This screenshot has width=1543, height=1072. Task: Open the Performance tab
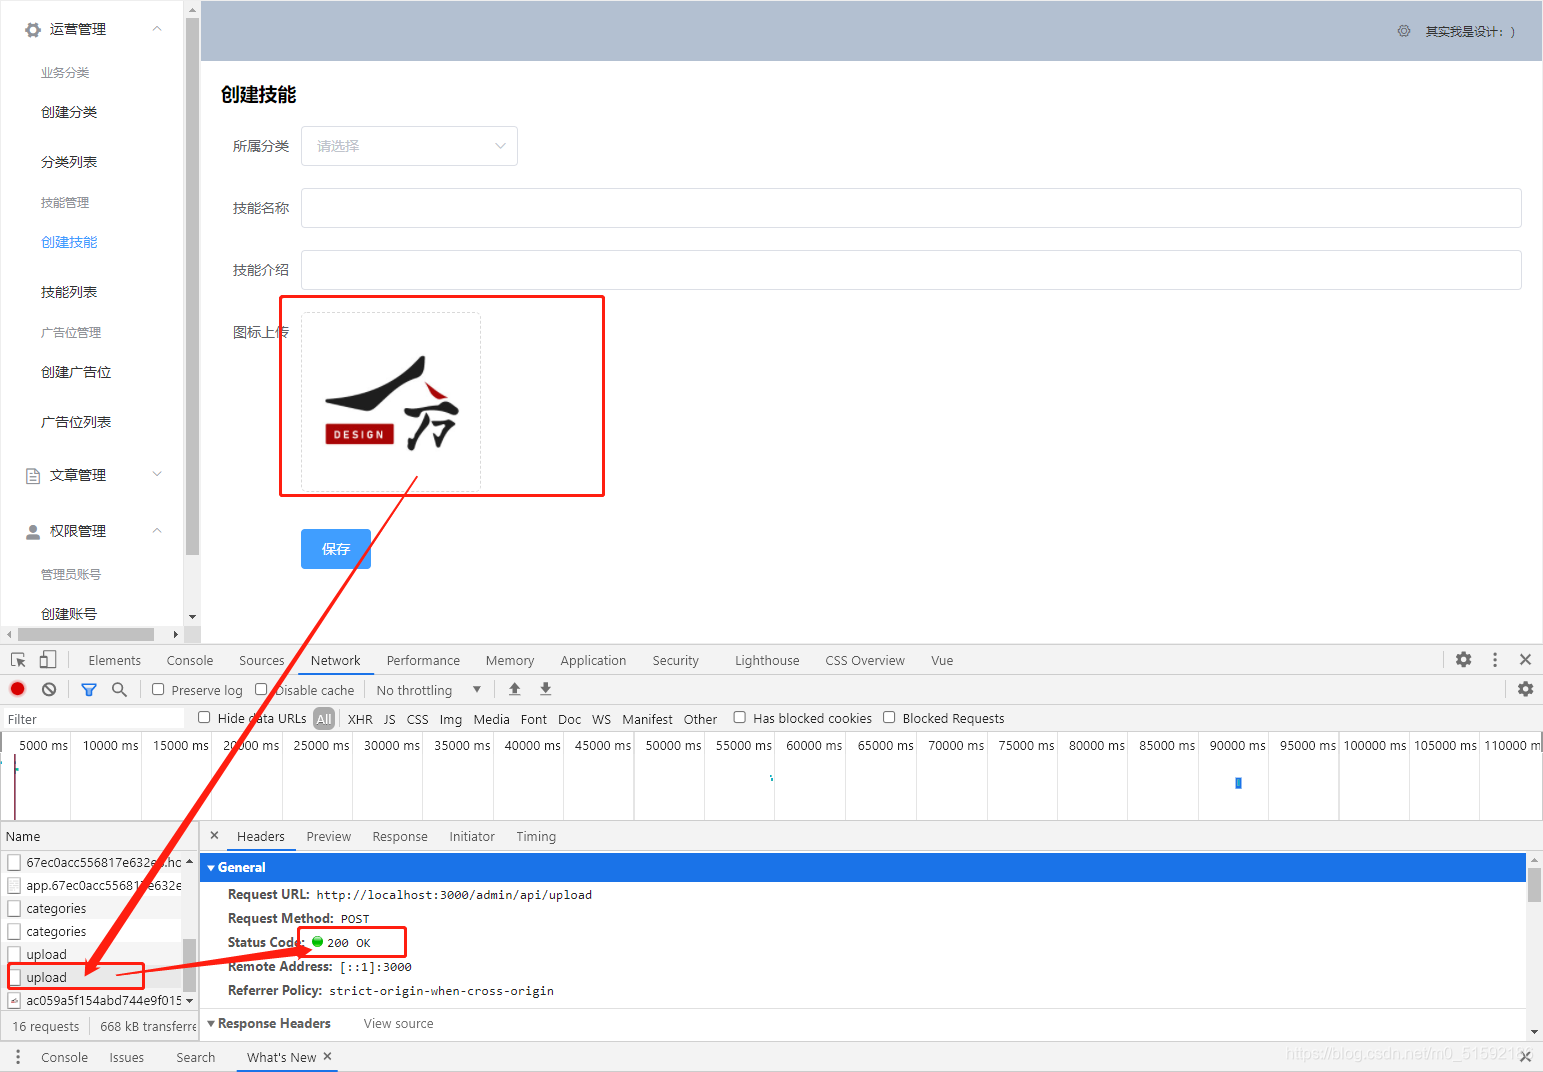[x=423, y=660]
